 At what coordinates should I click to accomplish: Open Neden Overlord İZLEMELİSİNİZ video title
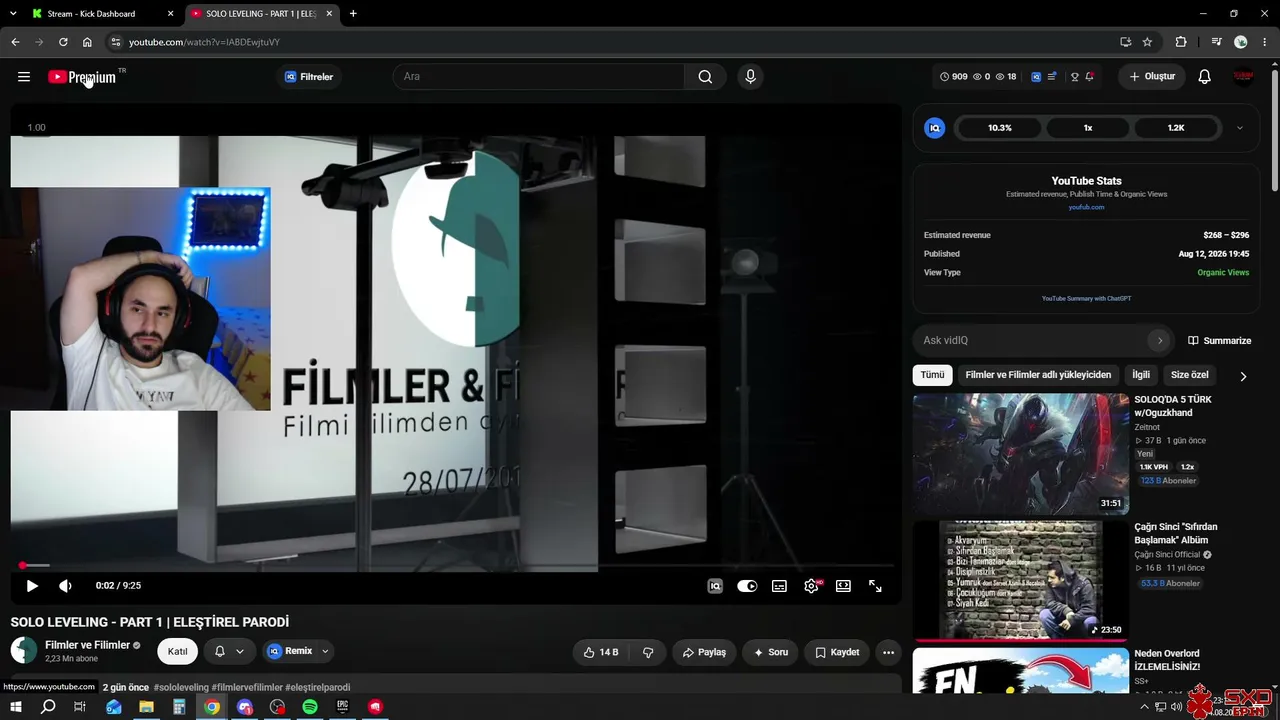point(1167,660)
